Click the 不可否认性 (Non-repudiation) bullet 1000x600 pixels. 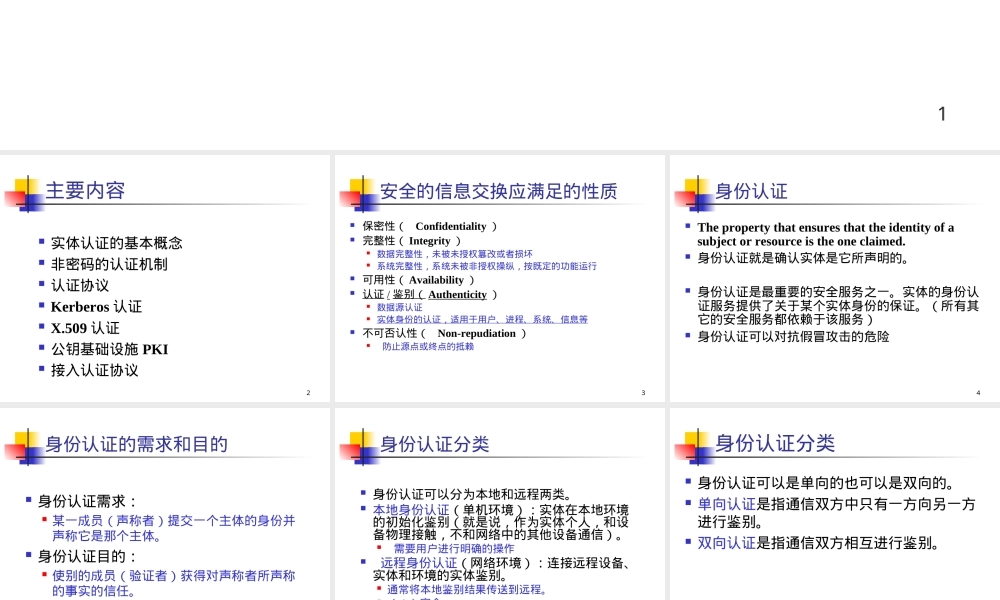coord(445,333)
